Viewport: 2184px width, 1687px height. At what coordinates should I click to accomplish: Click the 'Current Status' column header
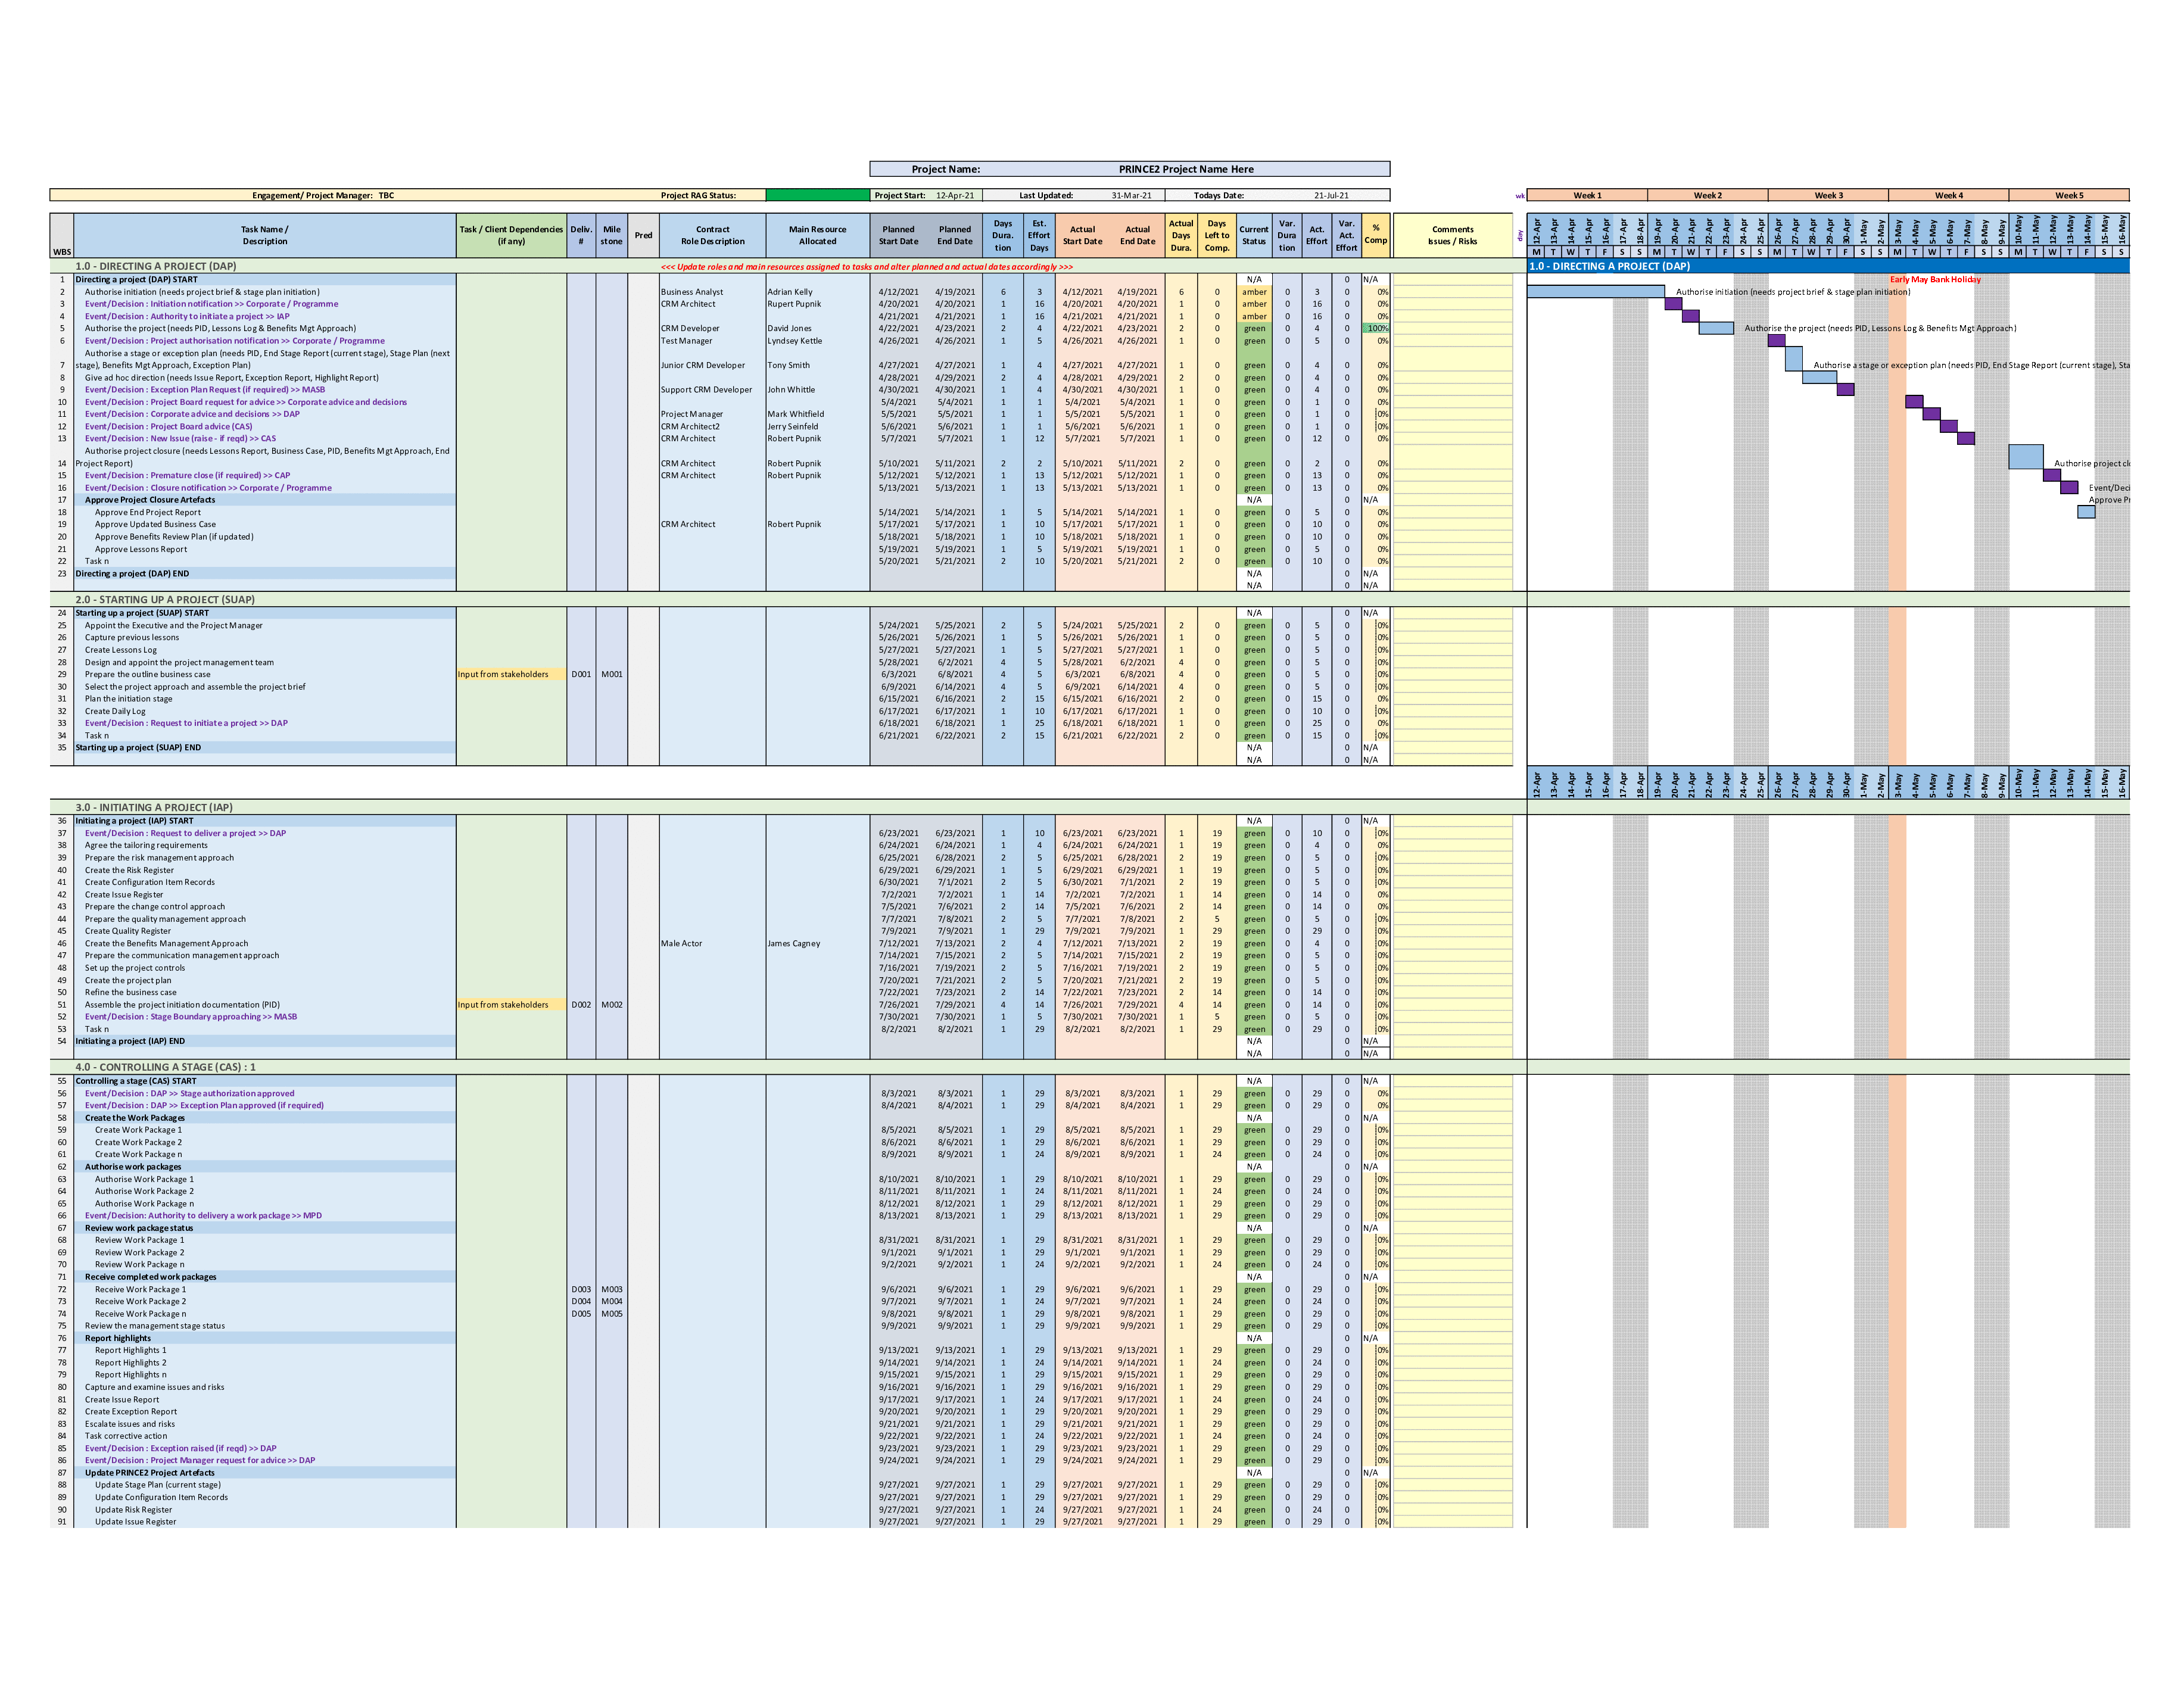coord(1254,235)
